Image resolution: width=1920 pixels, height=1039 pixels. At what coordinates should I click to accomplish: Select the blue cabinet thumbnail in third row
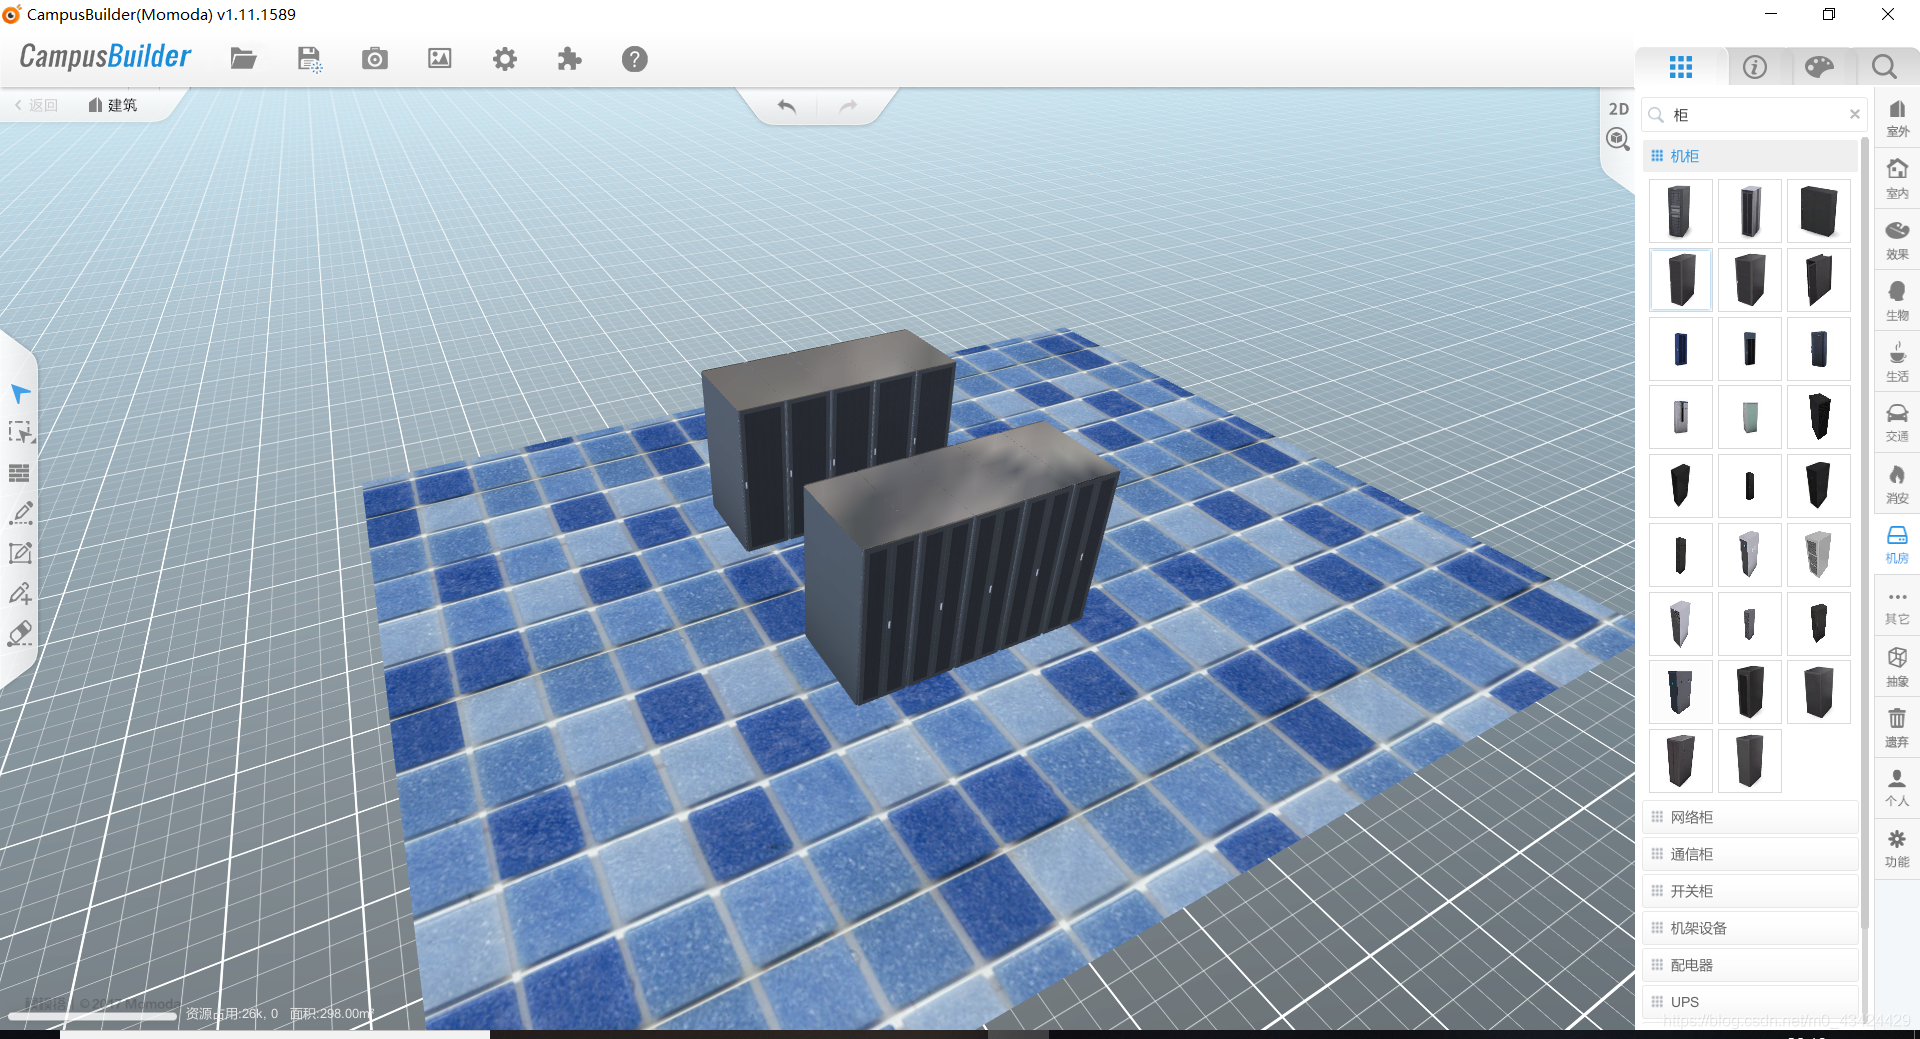pyautogui.click(x=1680, y=349)
